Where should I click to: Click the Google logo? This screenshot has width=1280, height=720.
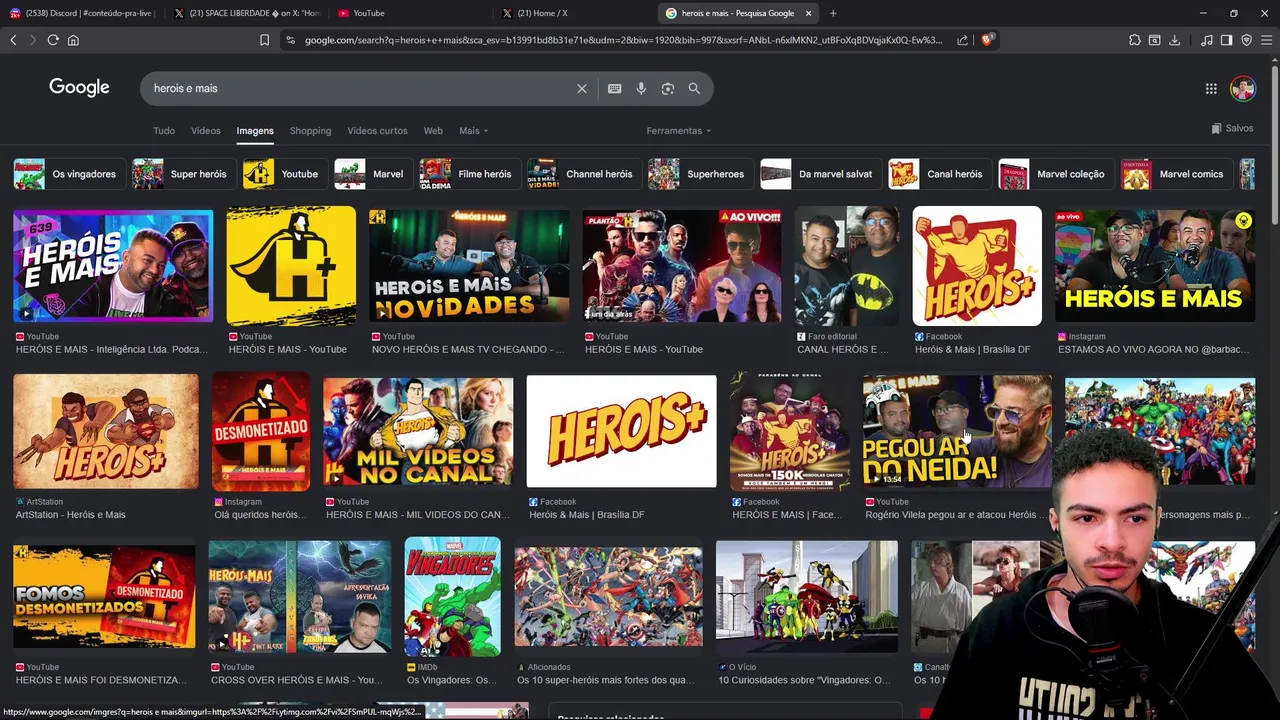point(79,88)
